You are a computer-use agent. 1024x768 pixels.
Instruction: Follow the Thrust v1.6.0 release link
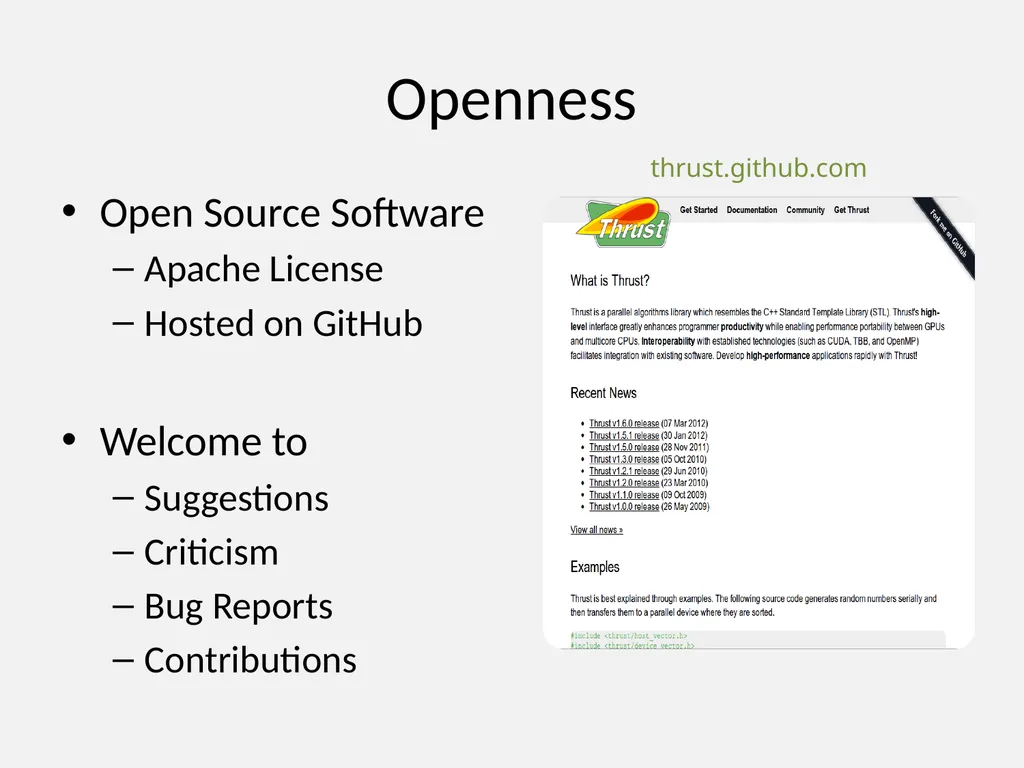(x=624, y=423)
